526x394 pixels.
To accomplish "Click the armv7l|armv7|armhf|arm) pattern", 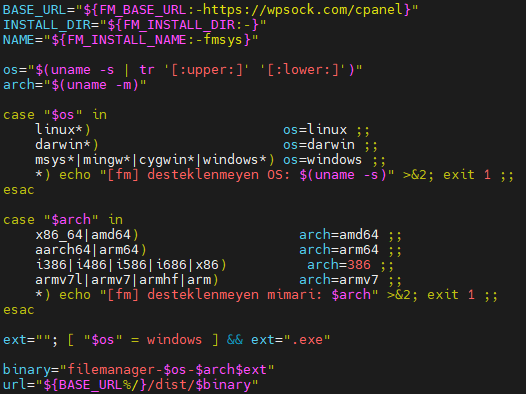I will [127, 280].
